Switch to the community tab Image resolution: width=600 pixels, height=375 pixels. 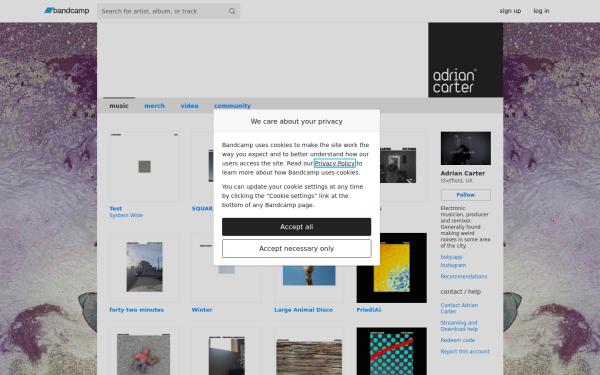(232, 106)
